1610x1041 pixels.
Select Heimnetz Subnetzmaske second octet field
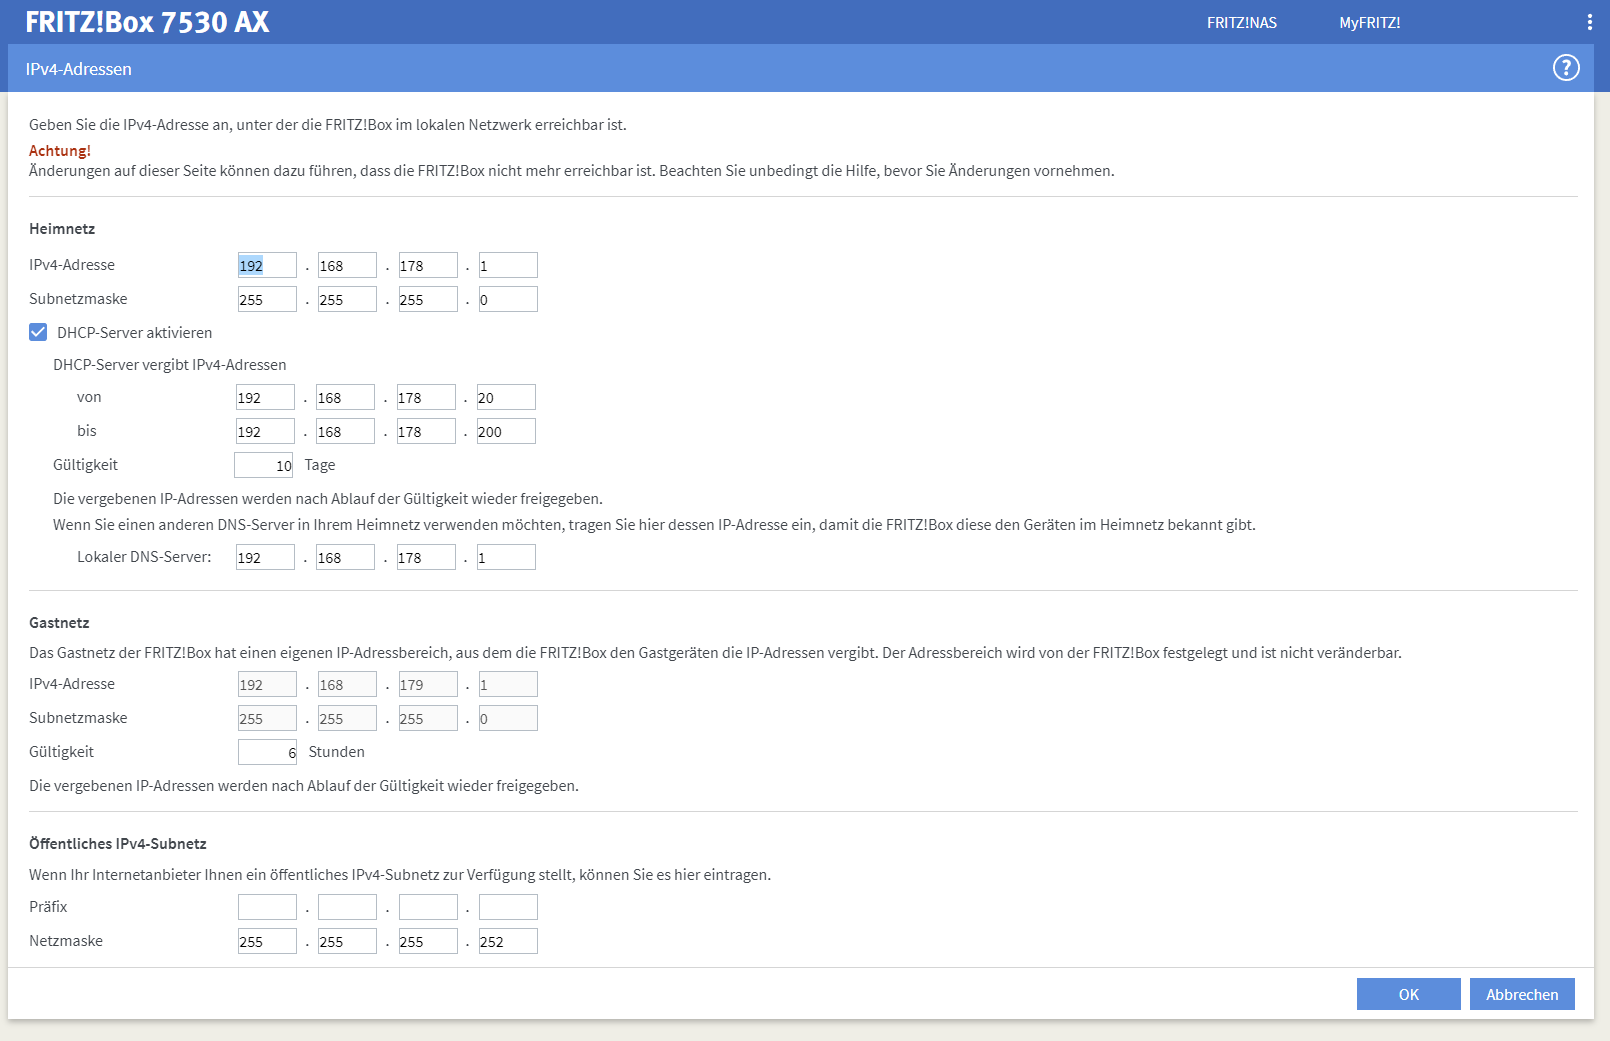click(x=347, y=299)
